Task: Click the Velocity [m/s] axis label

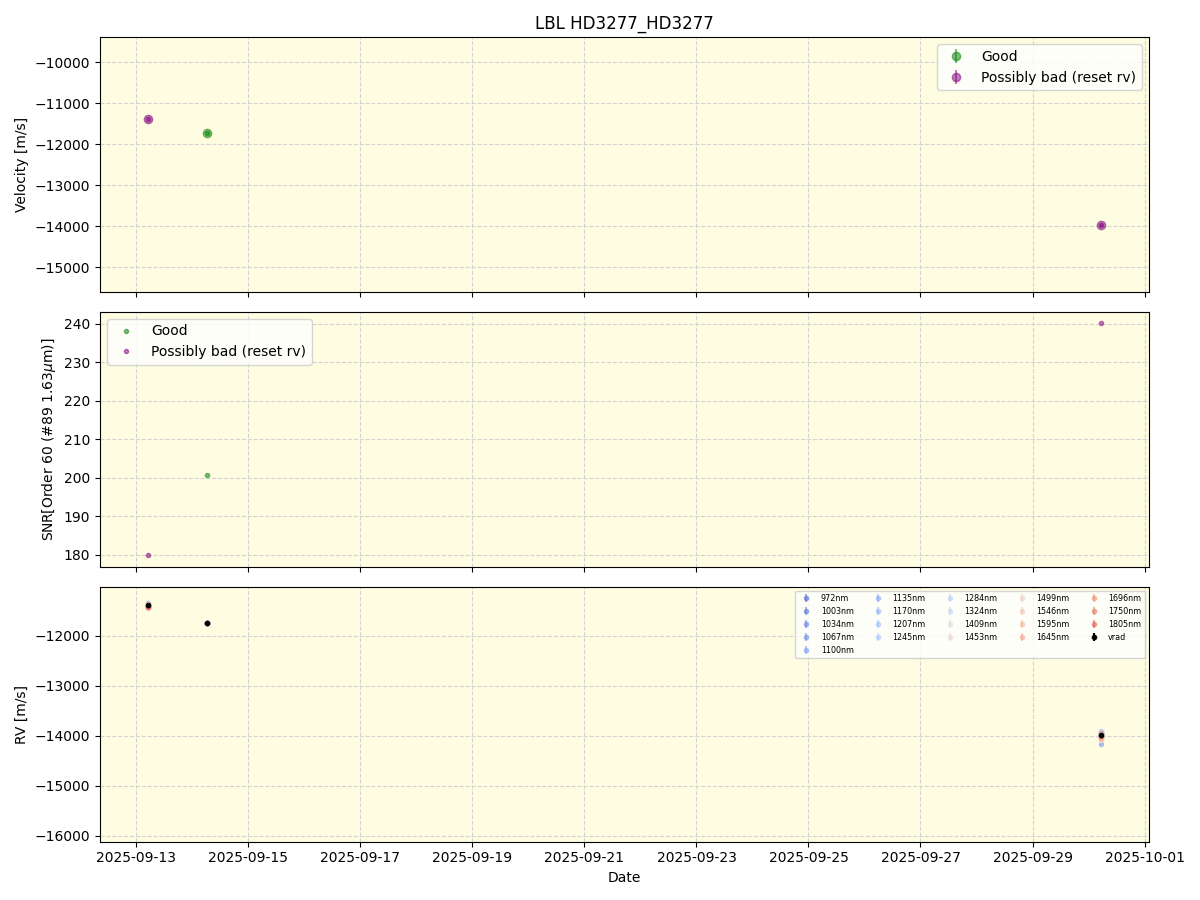Action: [21, 165]
